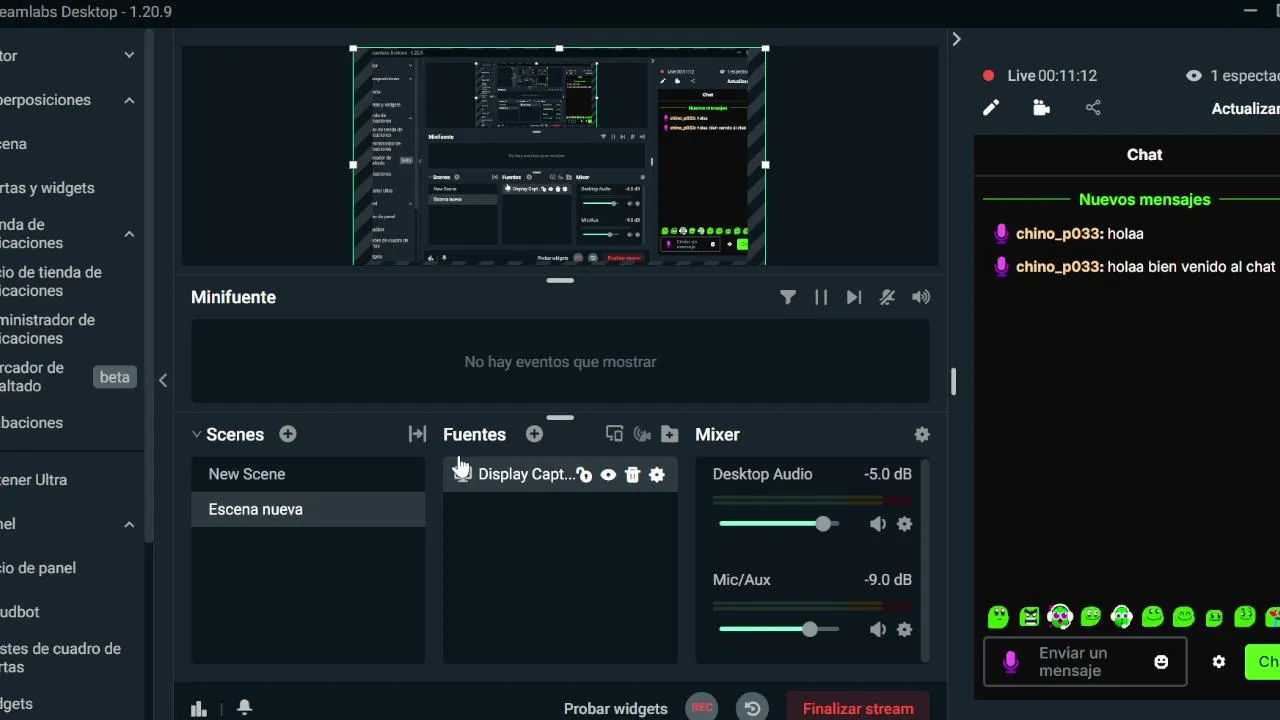Select the Display Capt... source row
The image size is (1280, 720).
[x=560, y=475]
